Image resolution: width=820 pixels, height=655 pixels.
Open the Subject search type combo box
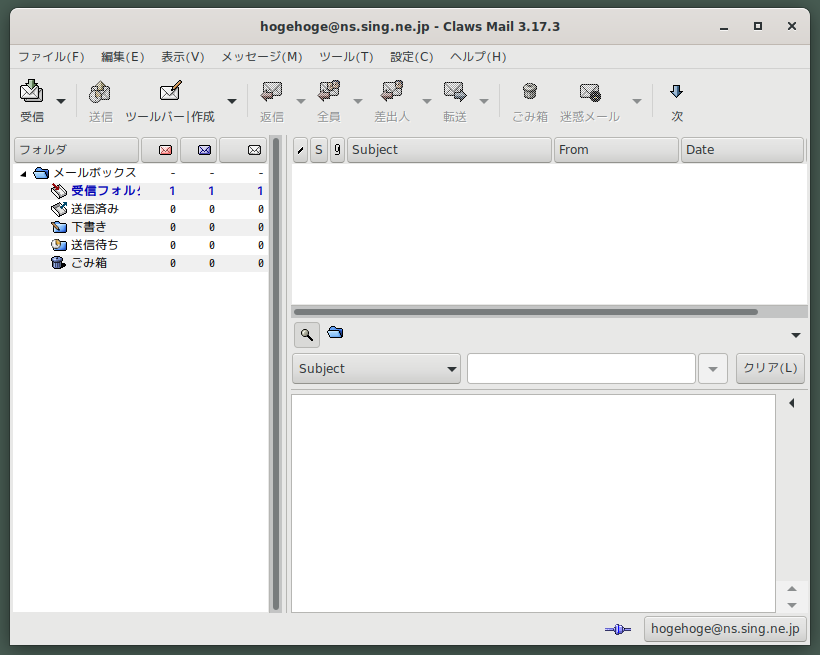pos(377,369)
